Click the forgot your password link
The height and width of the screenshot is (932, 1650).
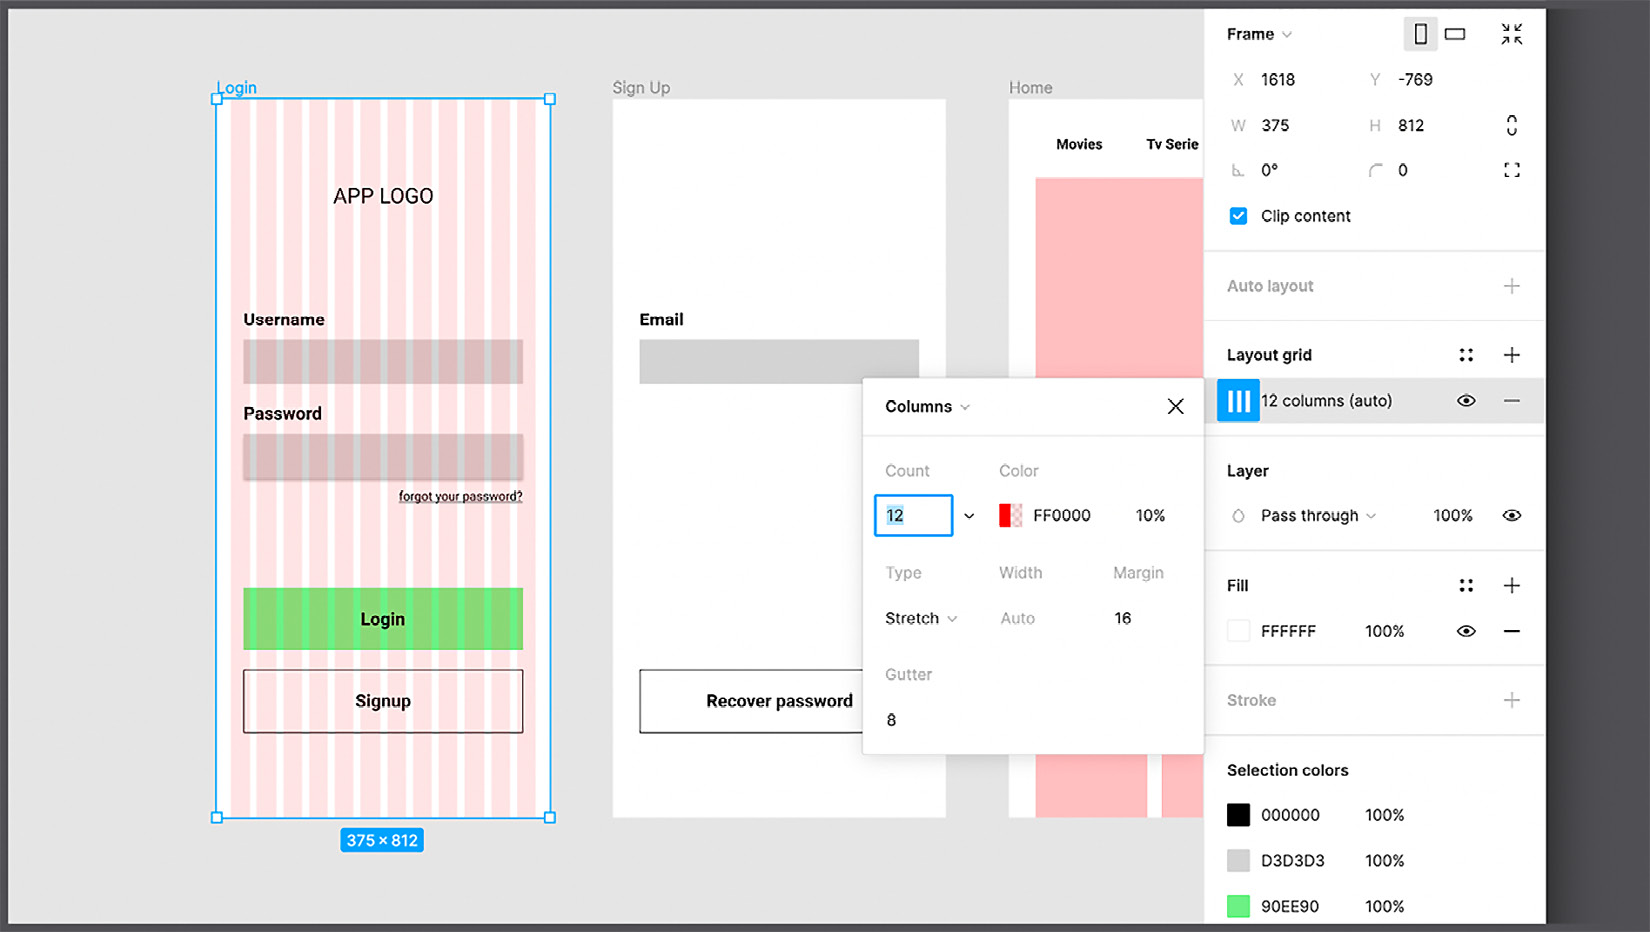[460, 495]
